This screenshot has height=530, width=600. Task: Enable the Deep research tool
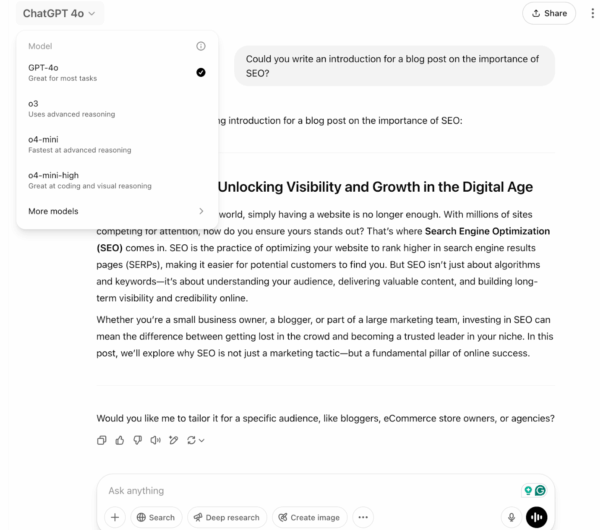(226, 517)
